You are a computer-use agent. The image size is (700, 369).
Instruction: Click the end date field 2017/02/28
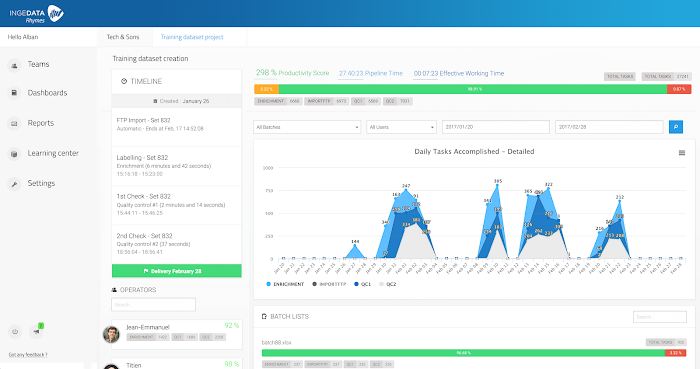[609, 127]
